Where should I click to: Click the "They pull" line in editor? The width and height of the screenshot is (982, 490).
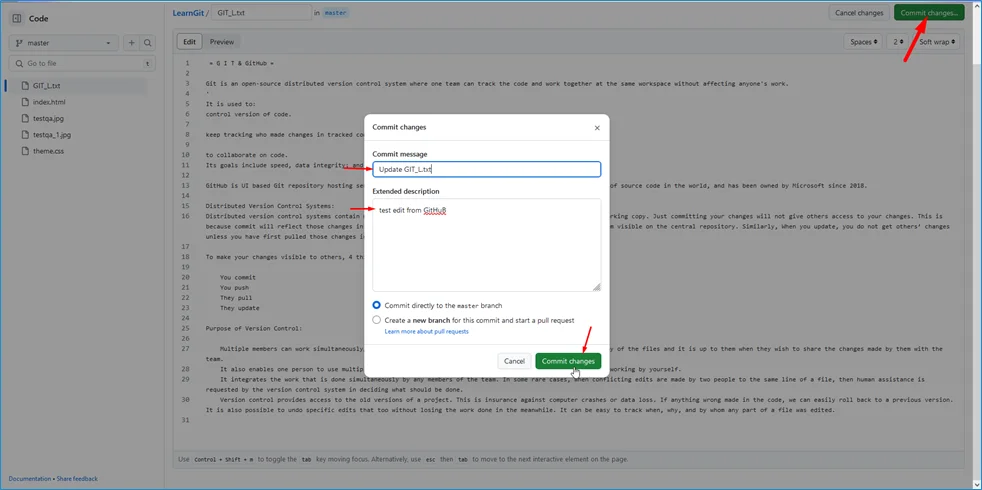(236, 298)
